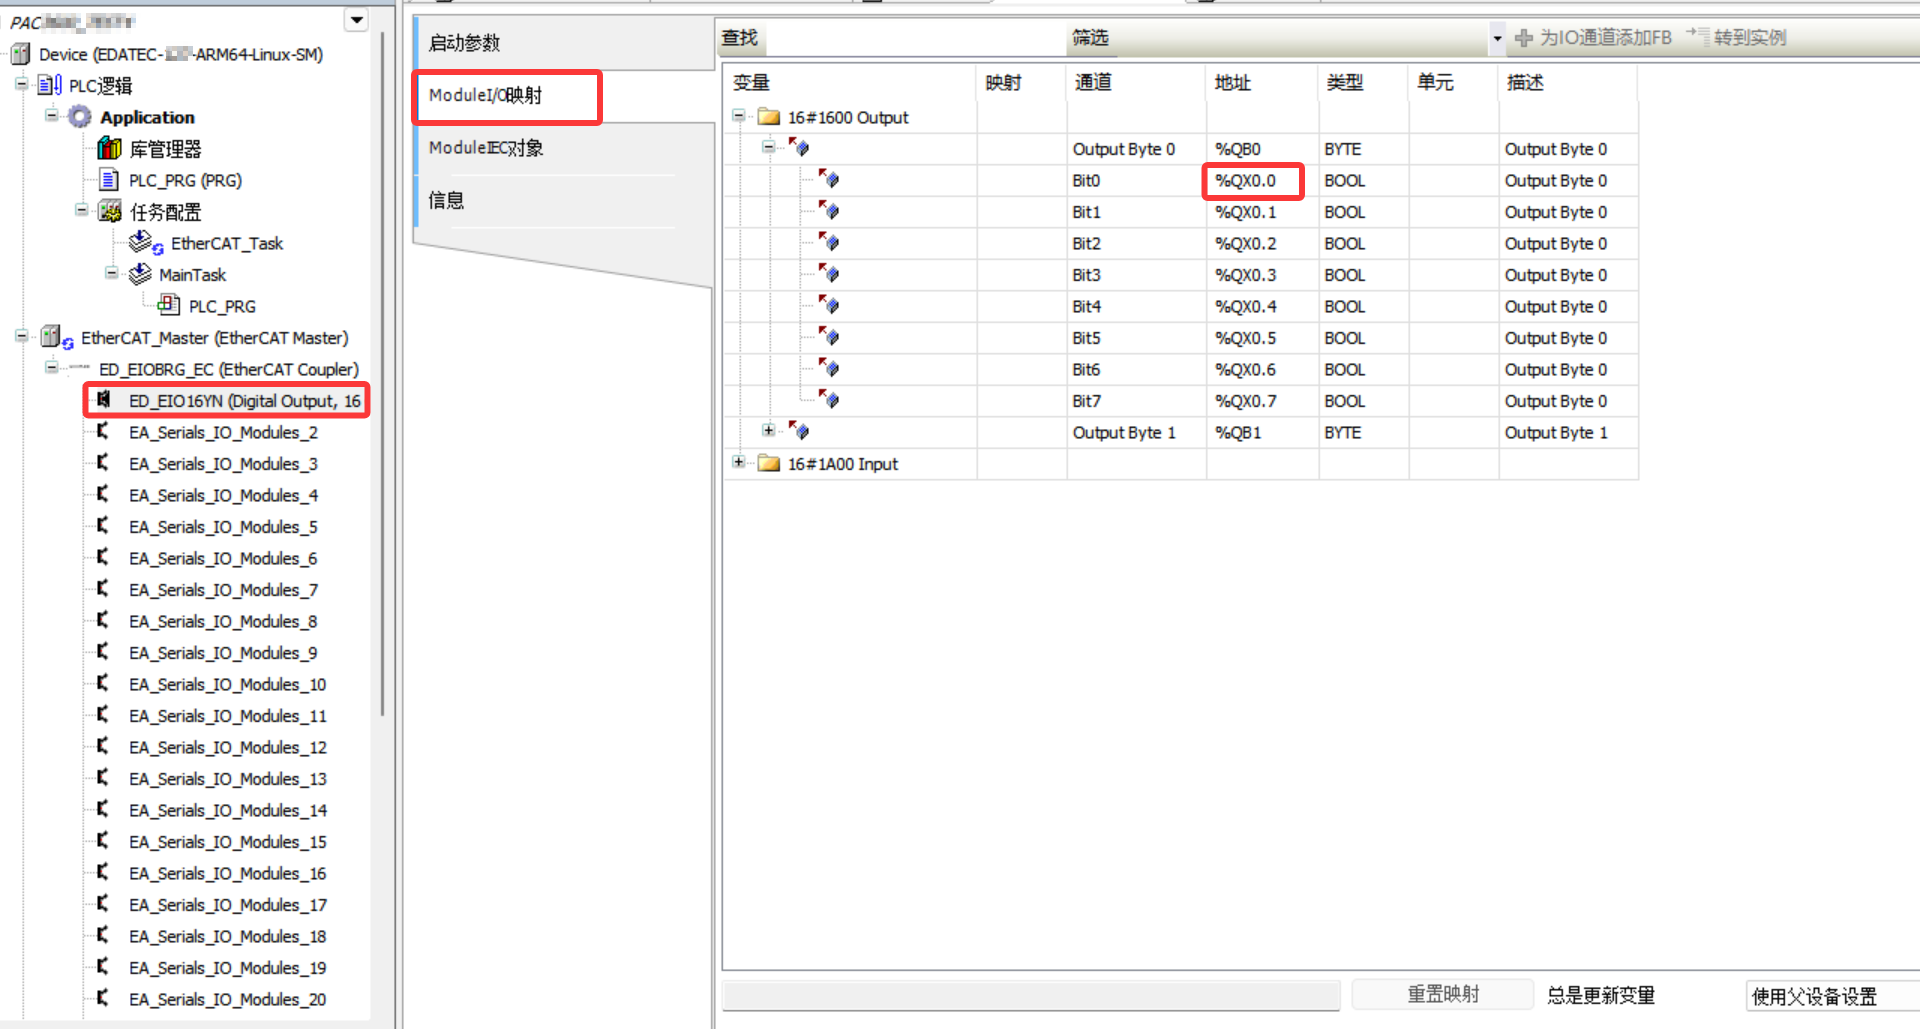Select ED_EIO16YN Digital Output module
This screenshot has width=1920, height=1029.
click(243, 401)
